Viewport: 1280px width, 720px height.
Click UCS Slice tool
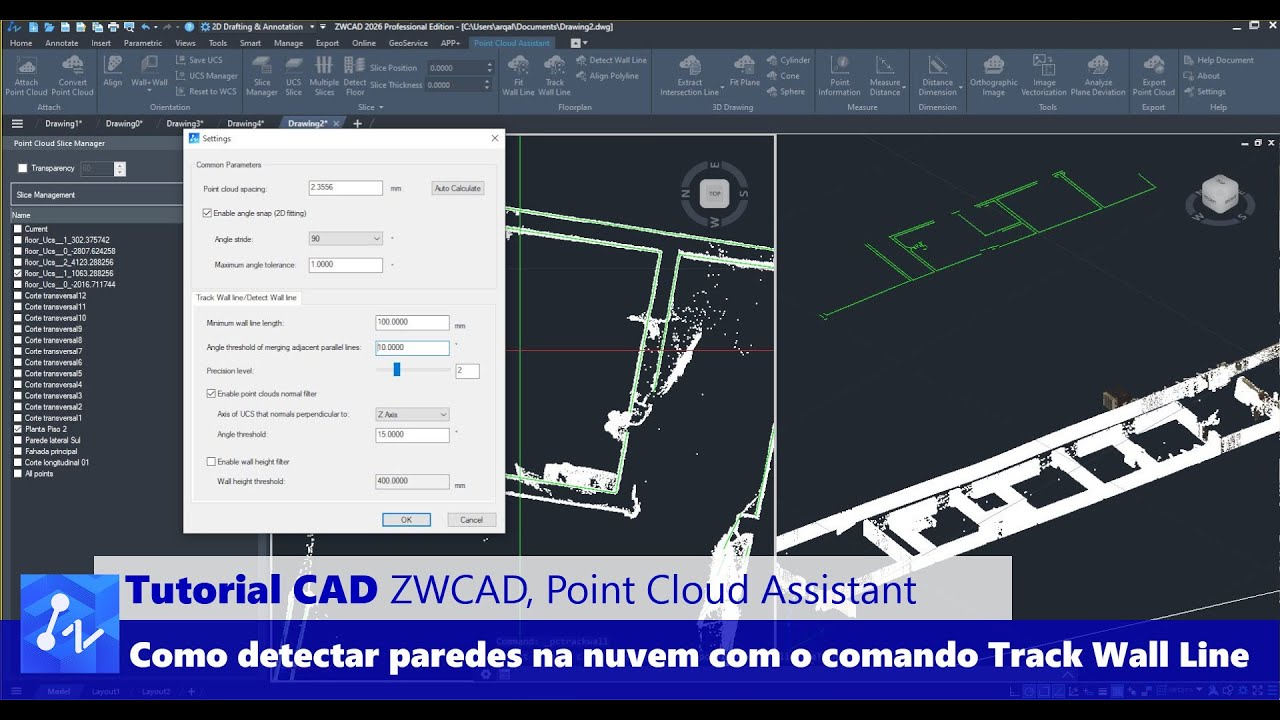293,75
